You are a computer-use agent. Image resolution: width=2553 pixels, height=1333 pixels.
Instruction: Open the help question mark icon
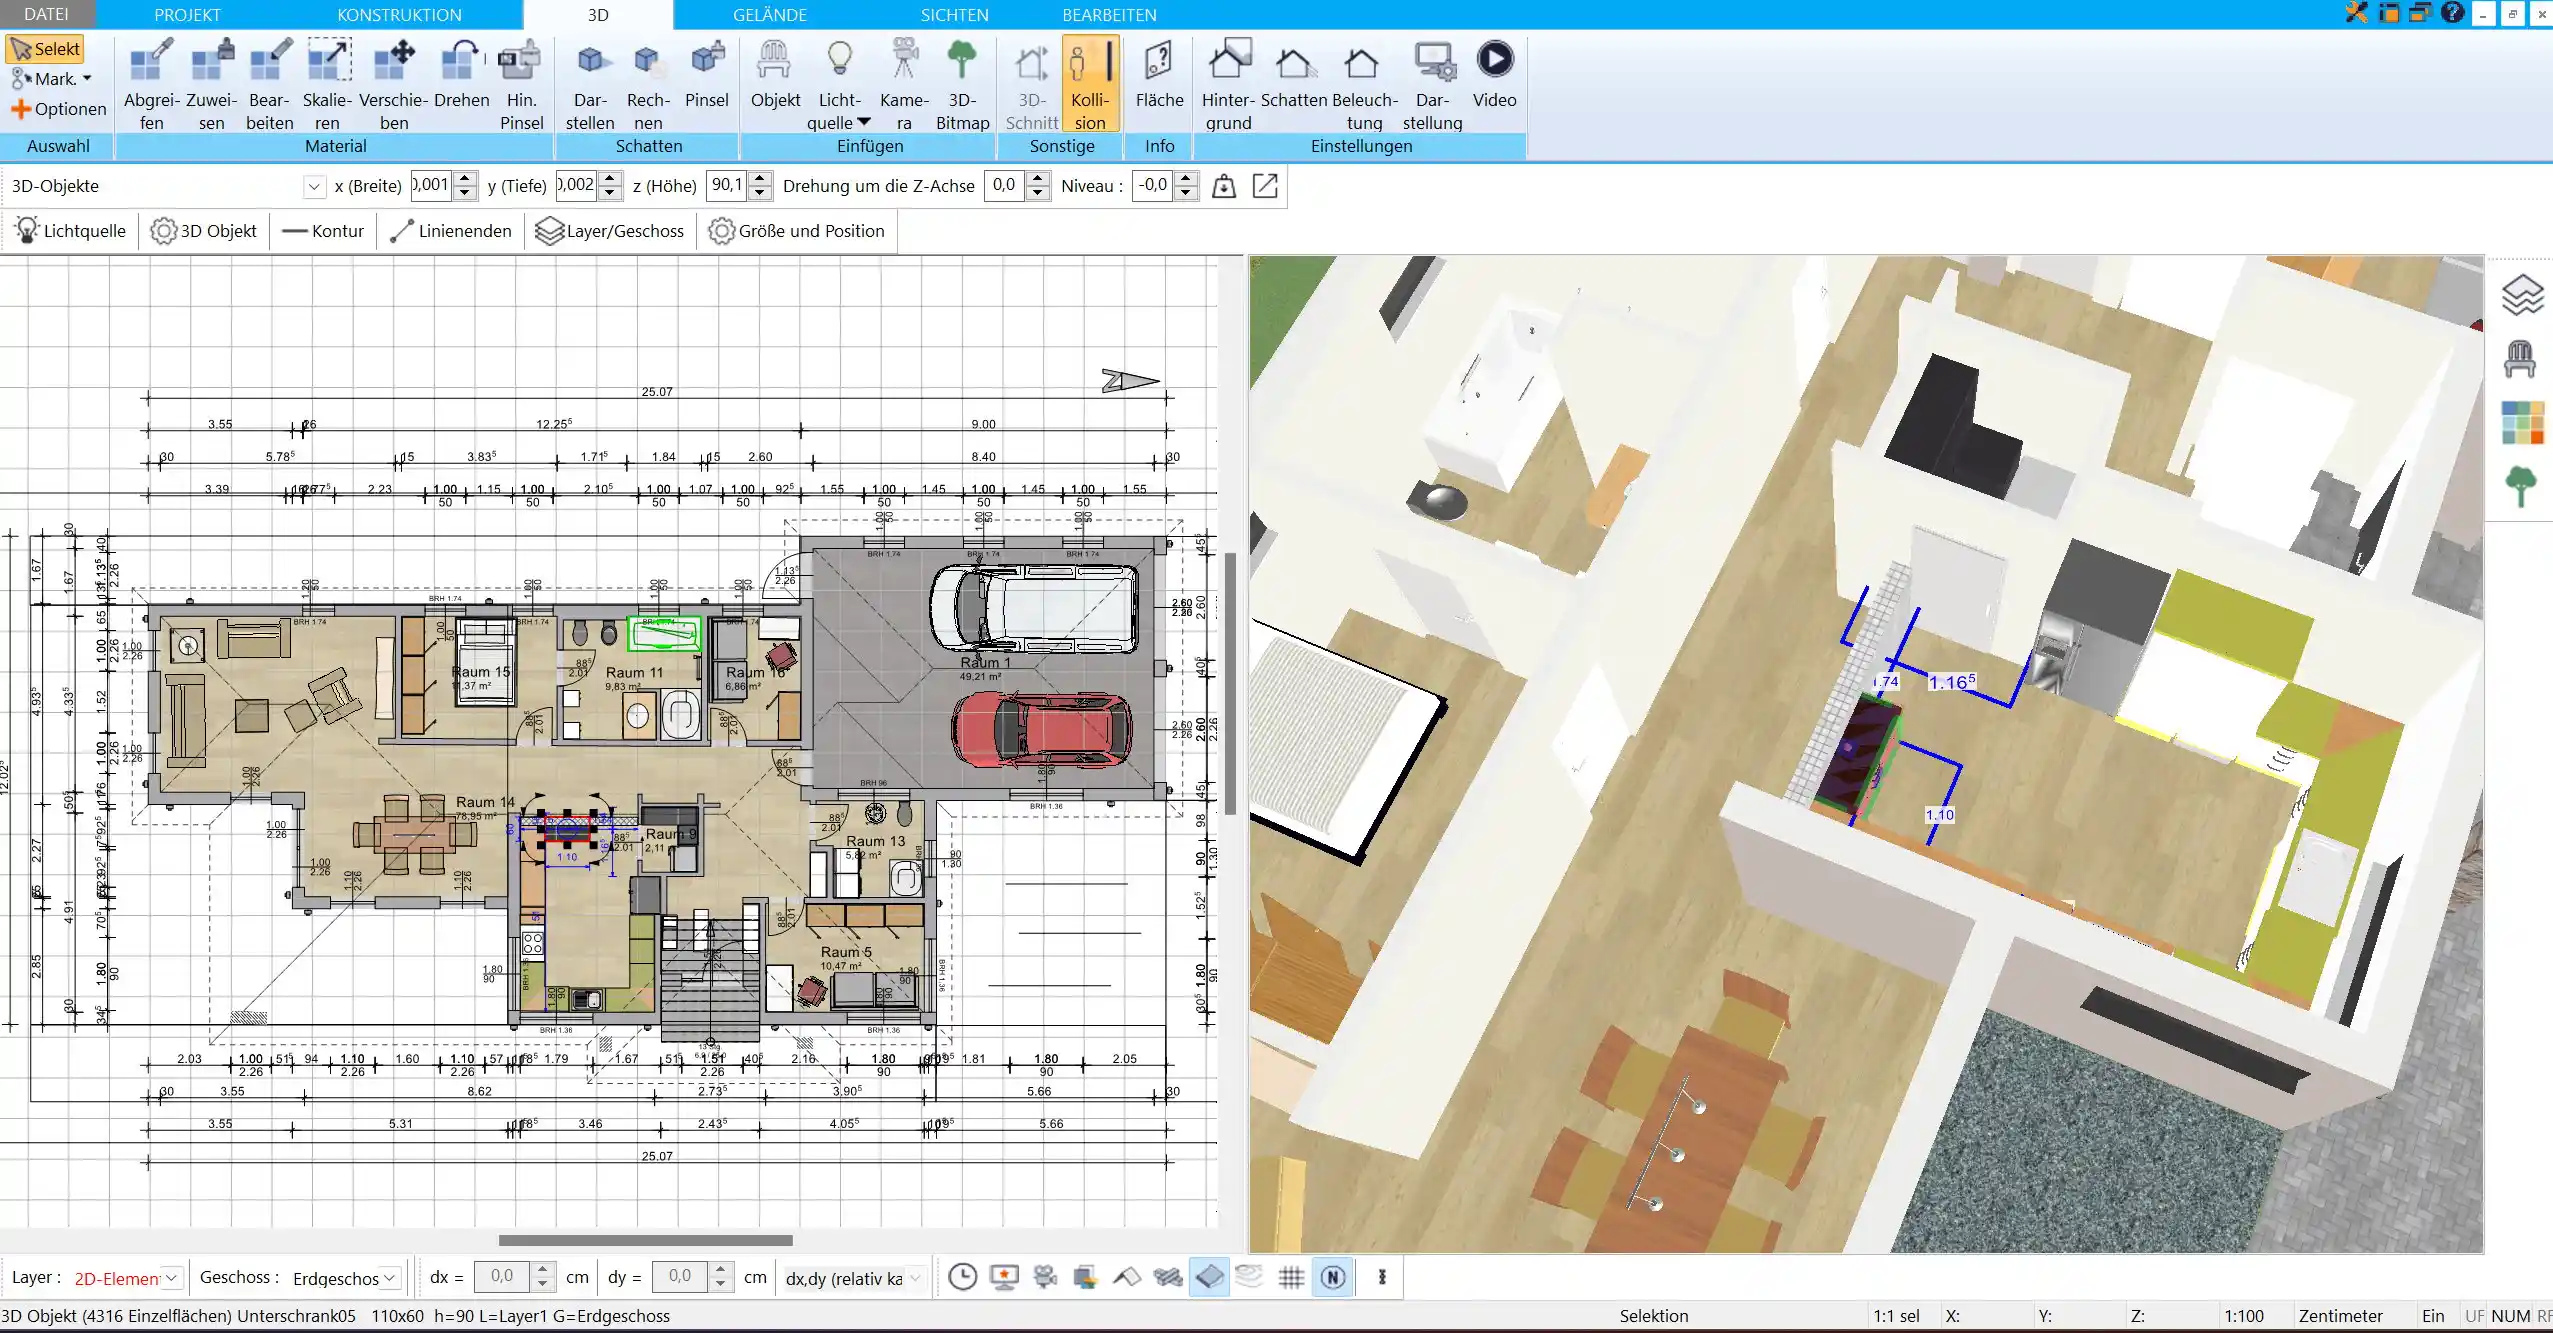(2452, 13)
